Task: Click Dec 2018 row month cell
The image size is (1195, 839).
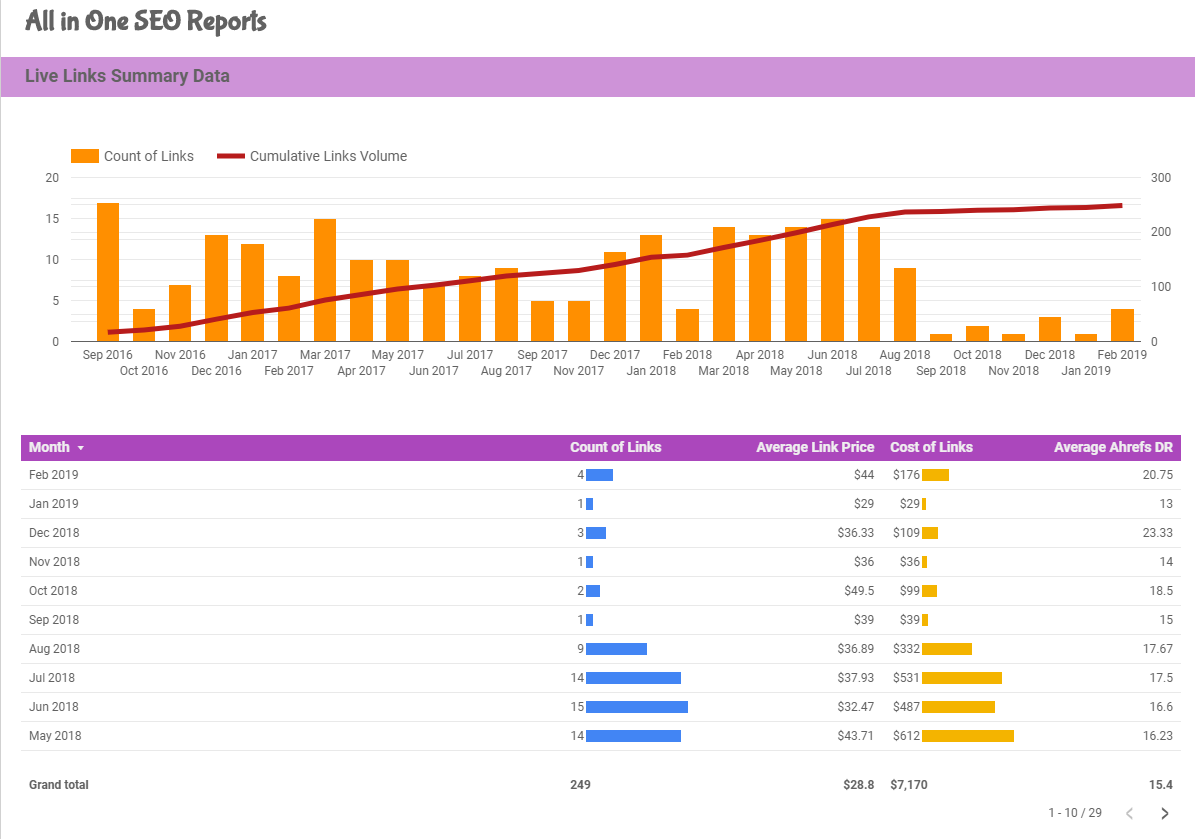Action: pos(54,533)
